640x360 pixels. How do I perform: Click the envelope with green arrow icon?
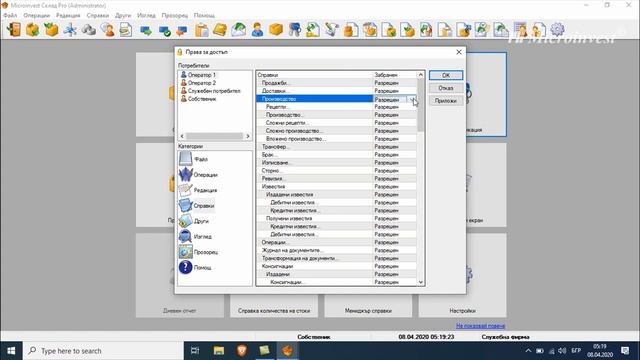point(239,30)
